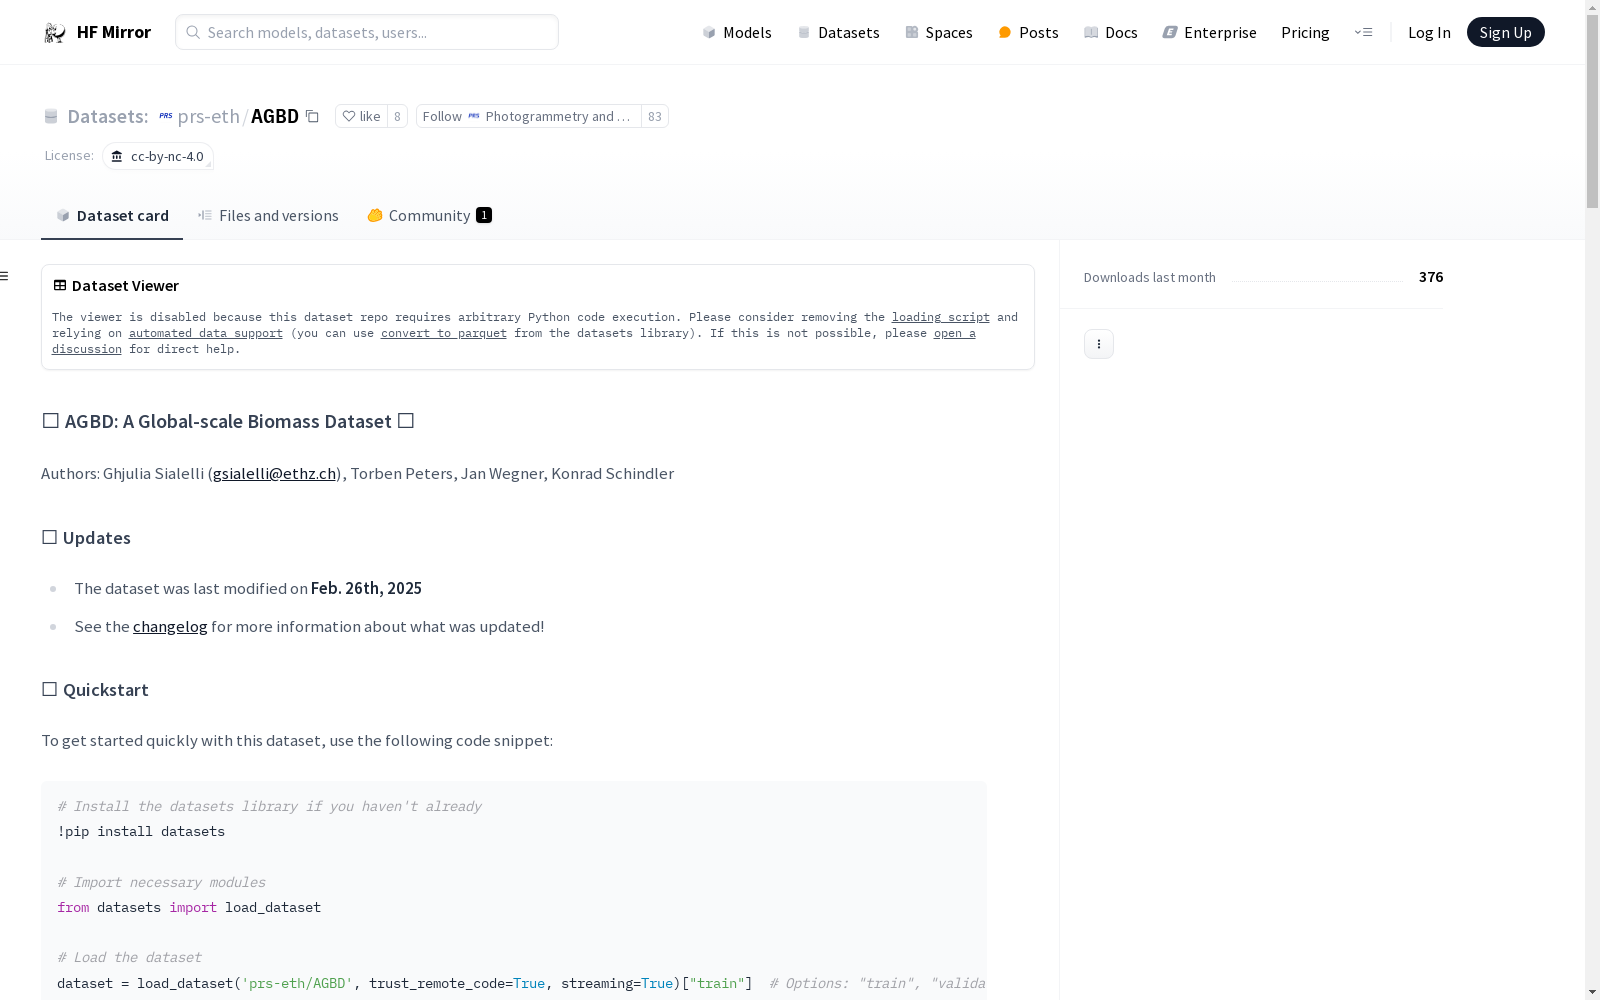Open the Community tab
1600x1000 pixels.
429,215
